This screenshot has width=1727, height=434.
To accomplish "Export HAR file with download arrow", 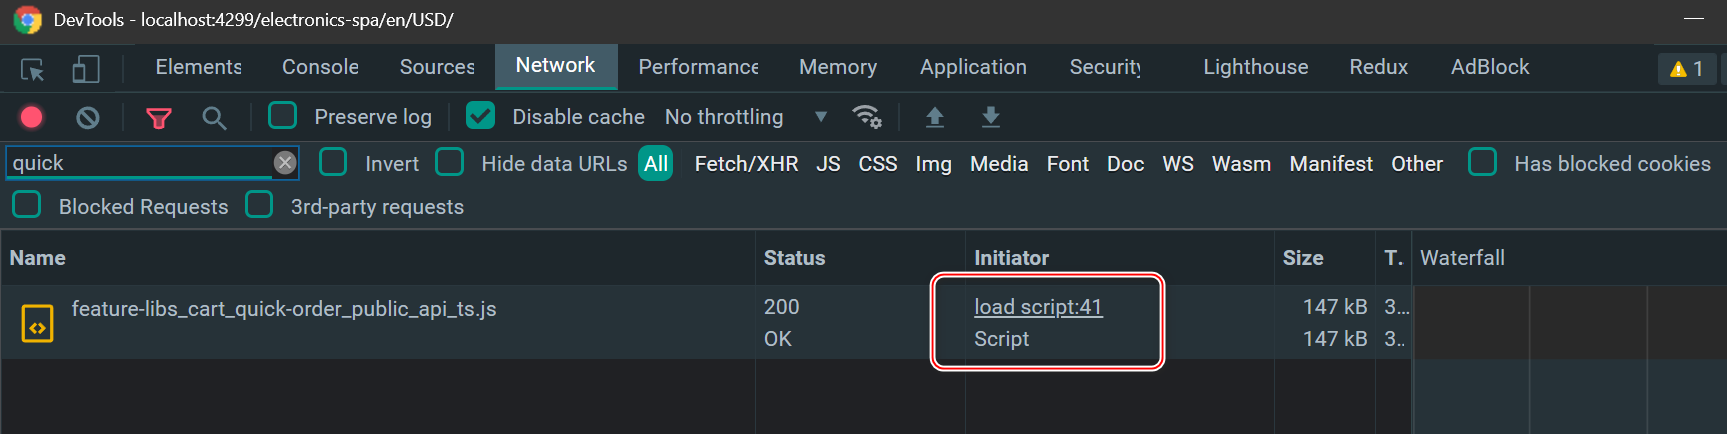I will (991, 117).
